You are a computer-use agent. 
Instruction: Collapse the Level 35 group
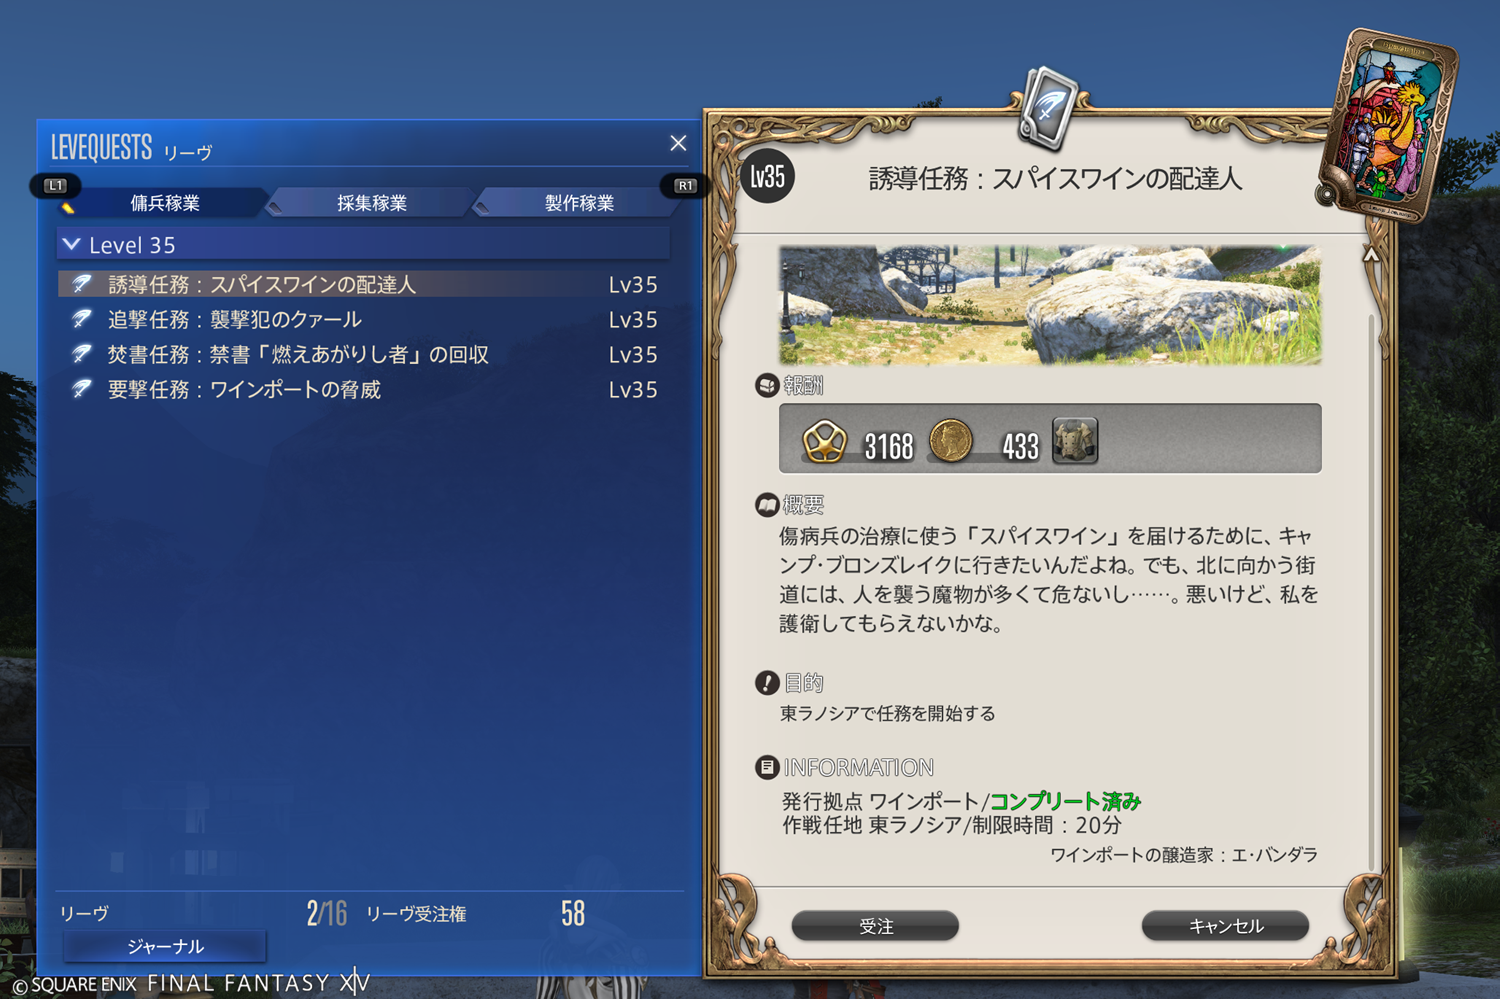coord(72,244)
